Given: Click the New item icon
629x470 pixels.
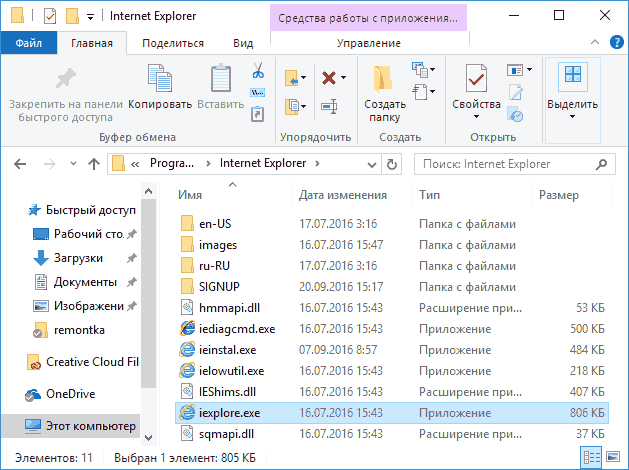Looking at the screenshot, I should coord(420,70).
